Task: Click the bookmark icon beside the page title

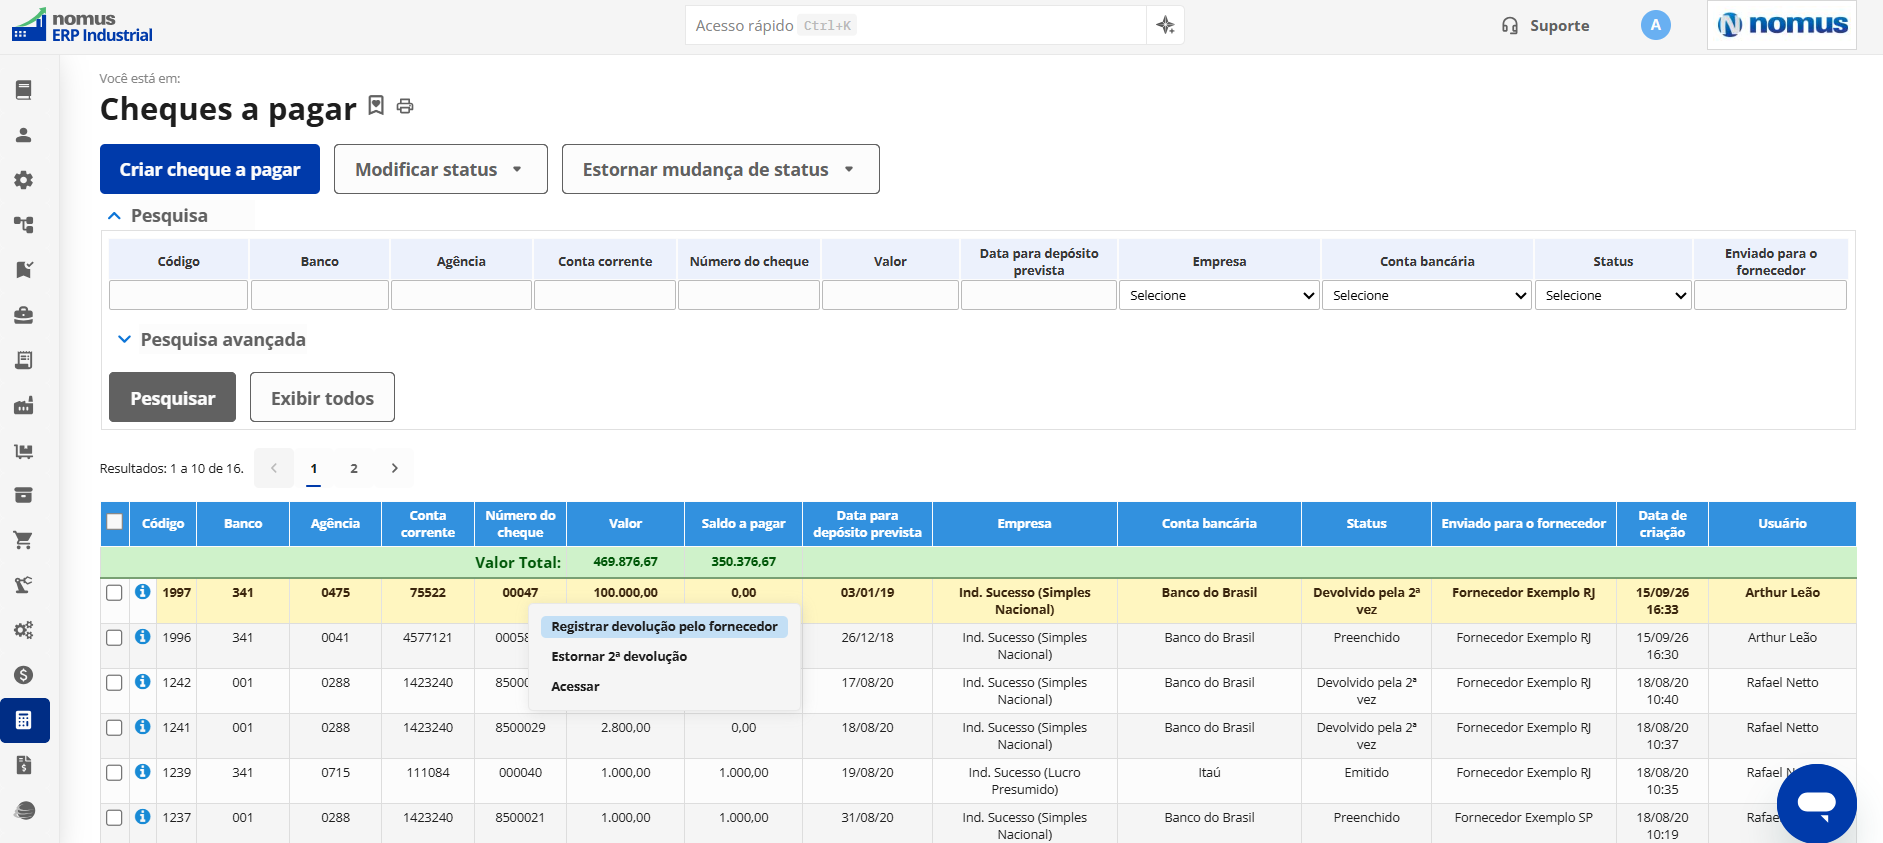Action: pyautogui.click(x=376, y=105)
